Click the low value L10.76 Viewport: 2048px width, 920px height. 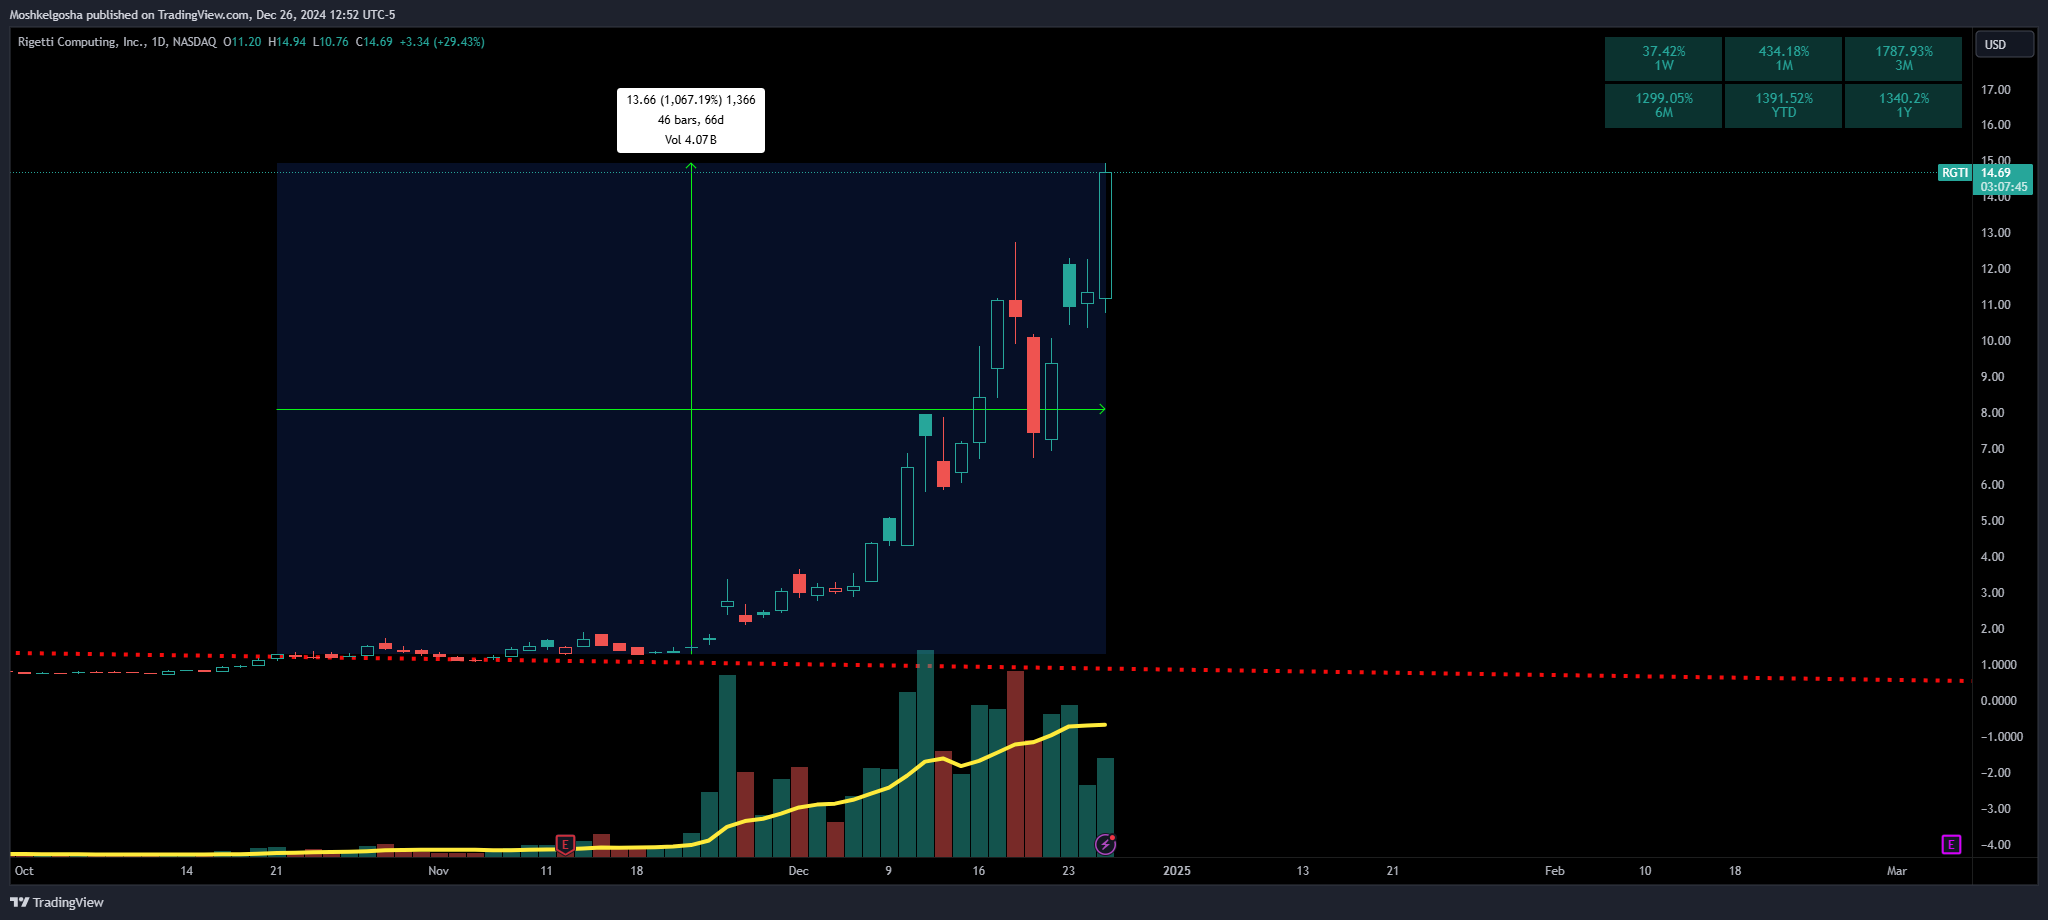coord(331,42)
